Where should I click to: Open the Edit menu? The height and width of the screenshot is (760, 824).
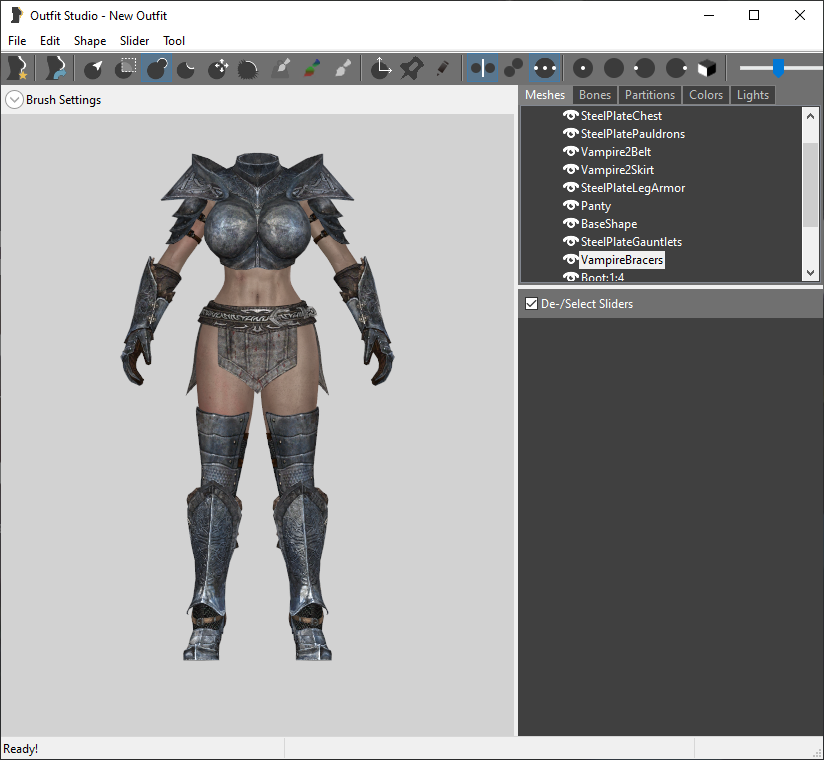pyautogui.click(x=50, y=41)
